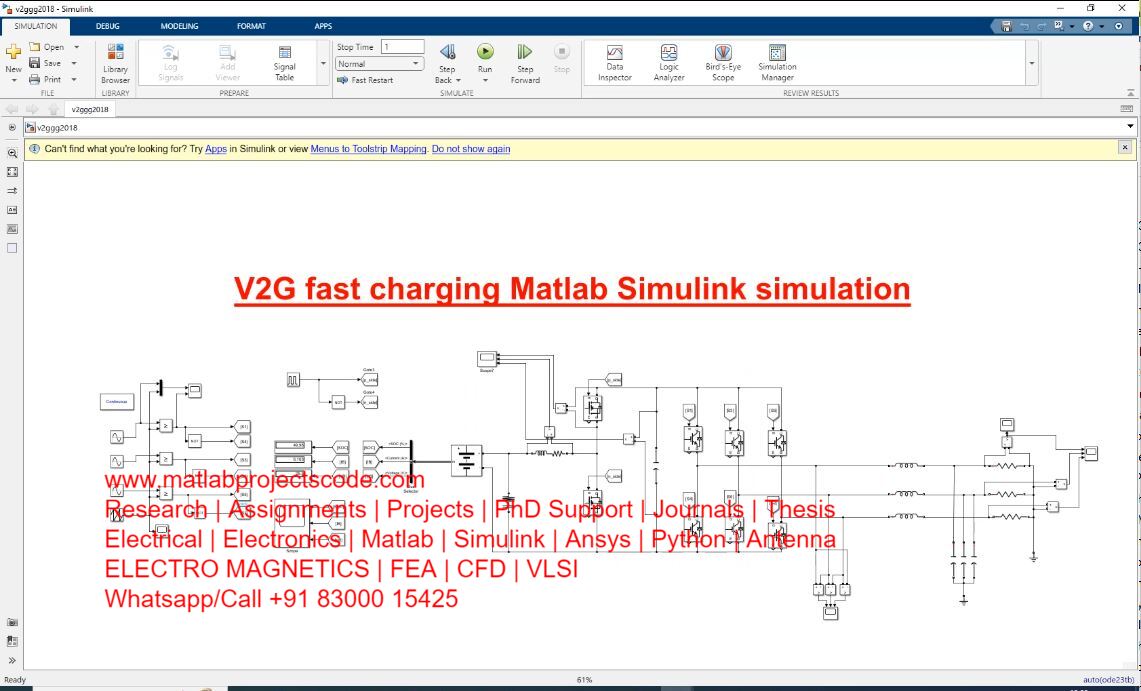
Task: Toggle Fast Restart
Action: tap(365, 80)
